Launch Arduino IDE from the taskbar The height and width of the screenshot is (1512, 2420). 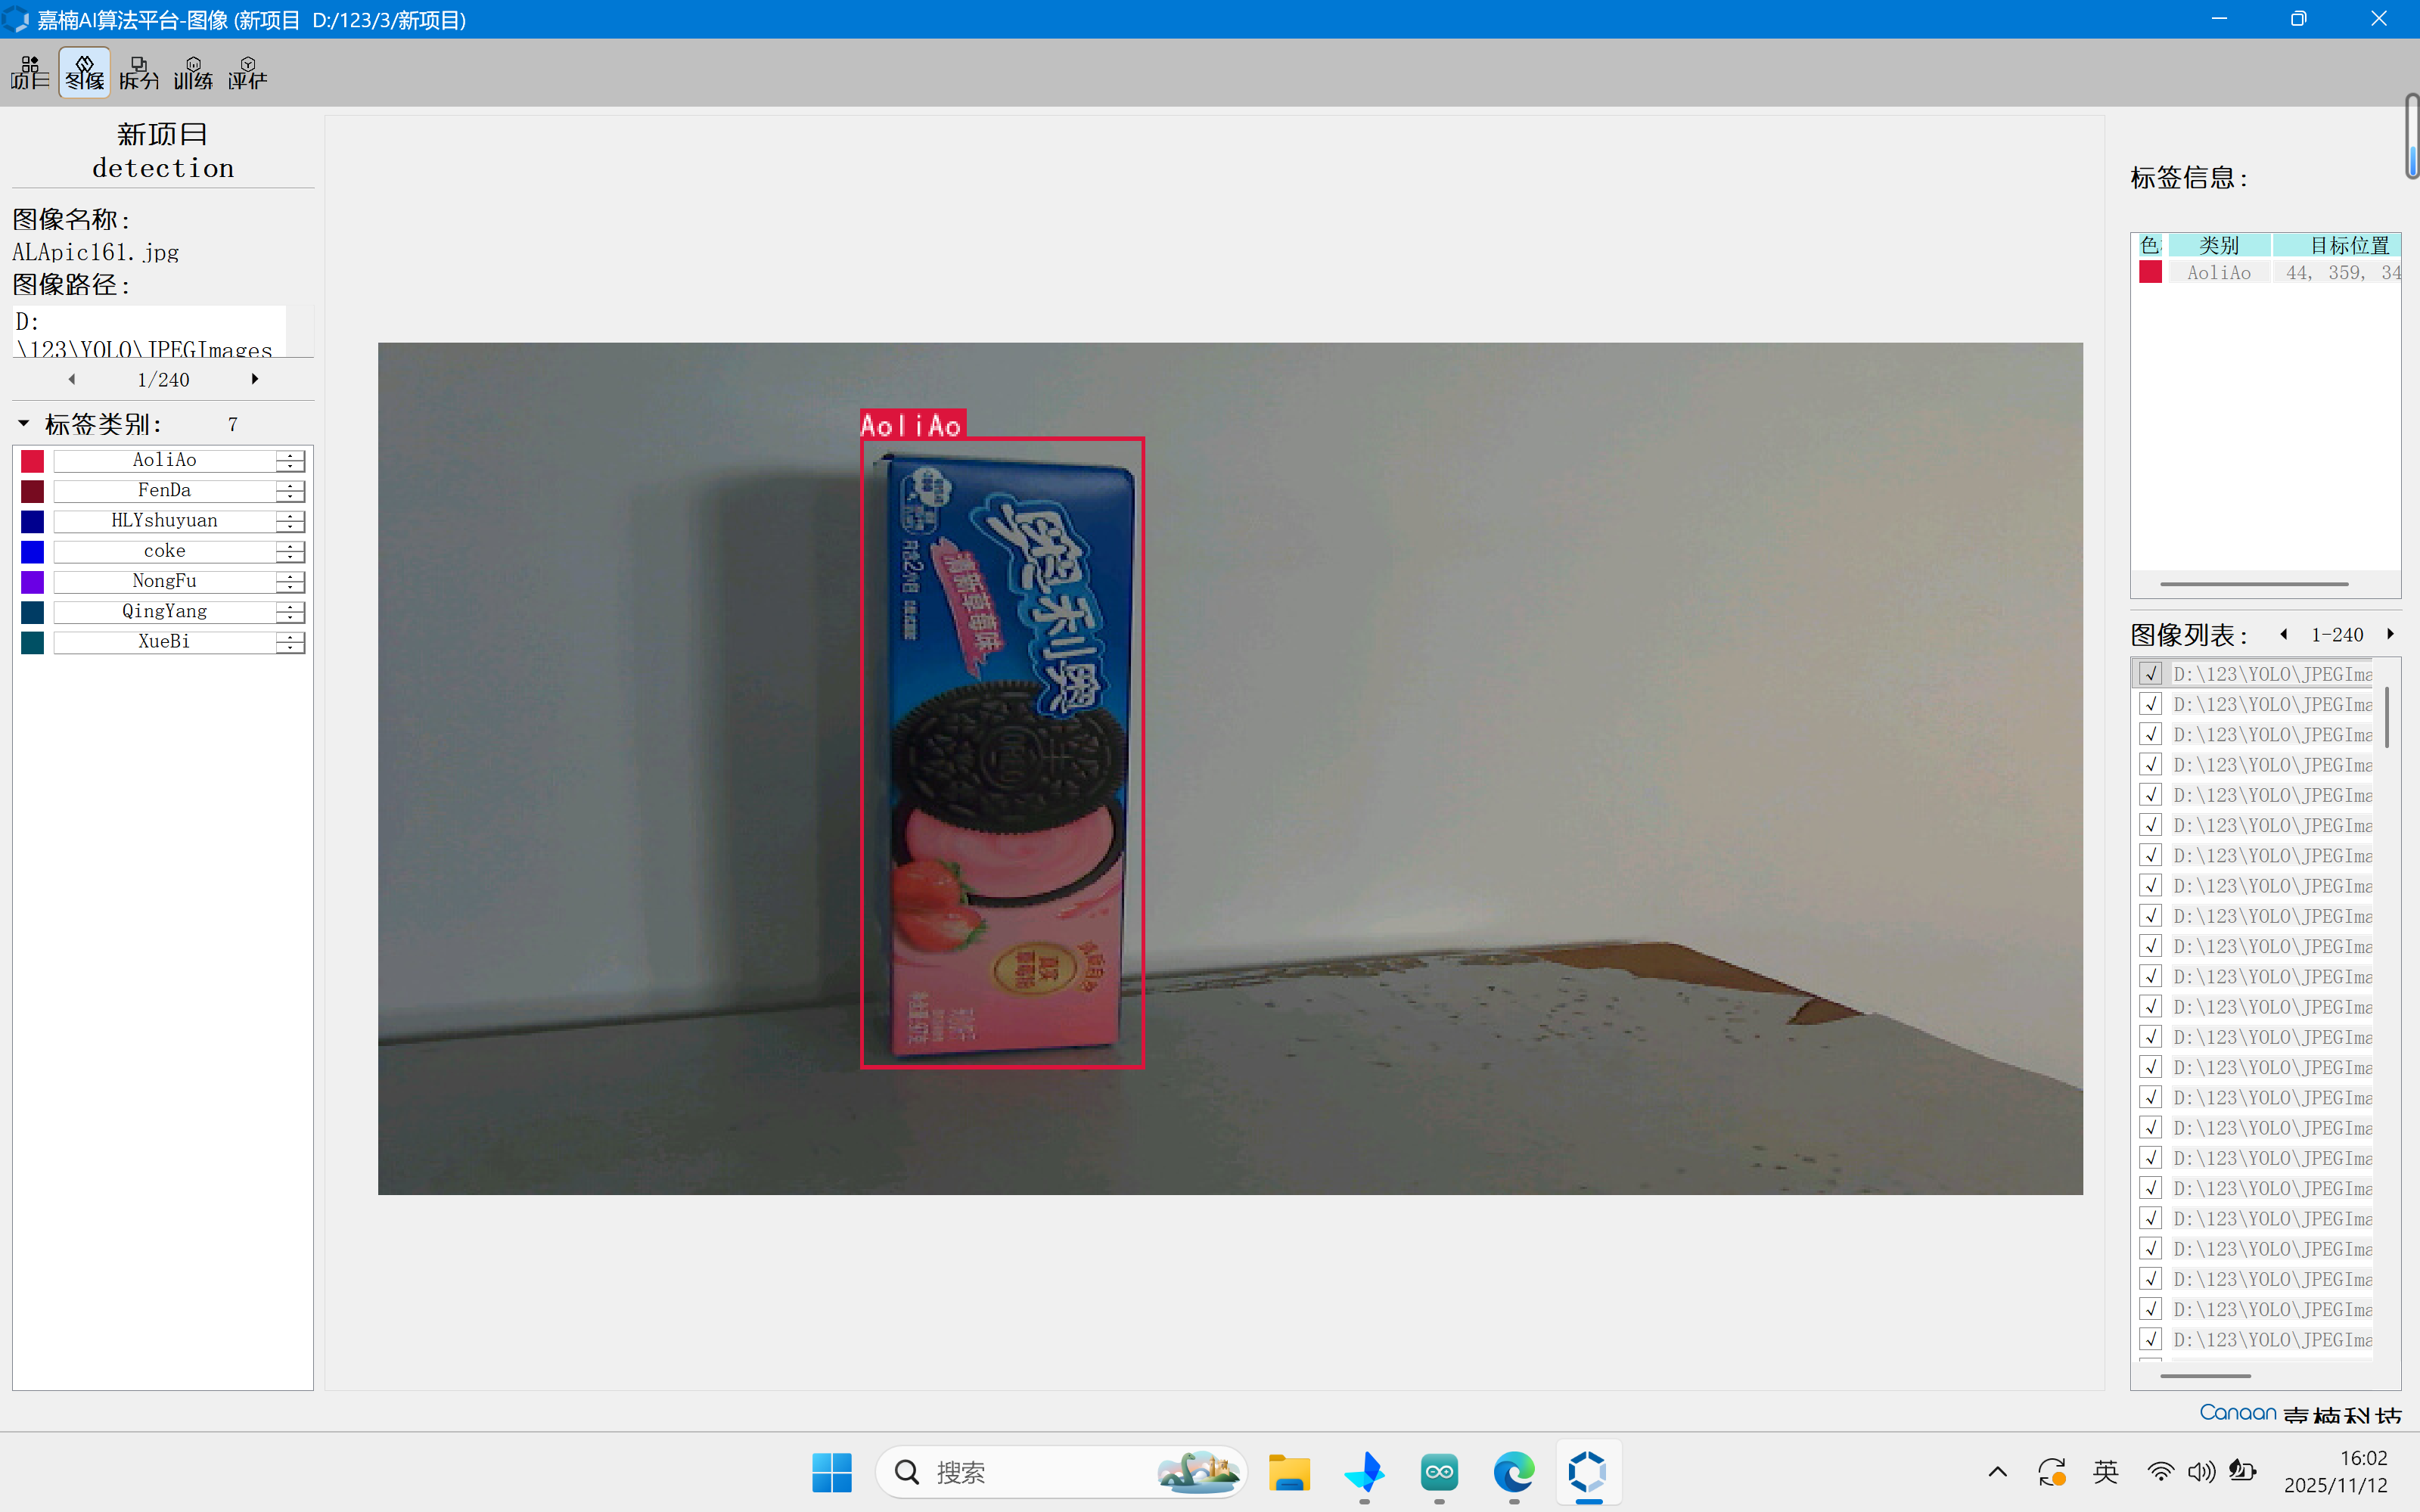coord(1439,1472)
